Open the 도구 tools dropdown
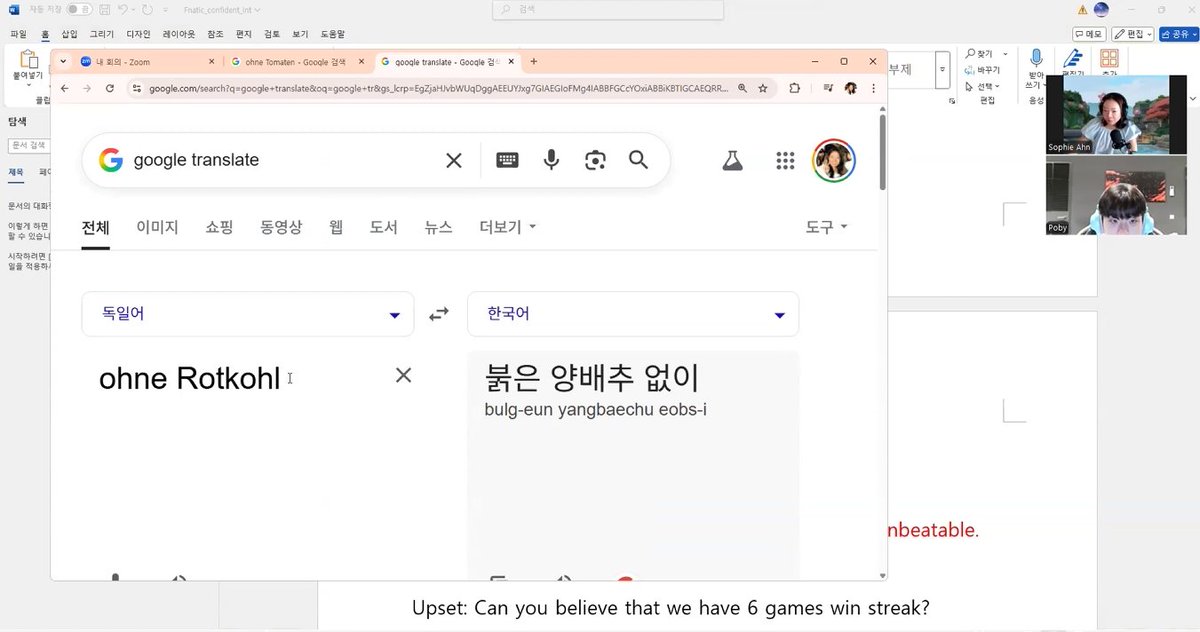The width and height of the screenshot is (1200, 632). [x=826, y=227]
